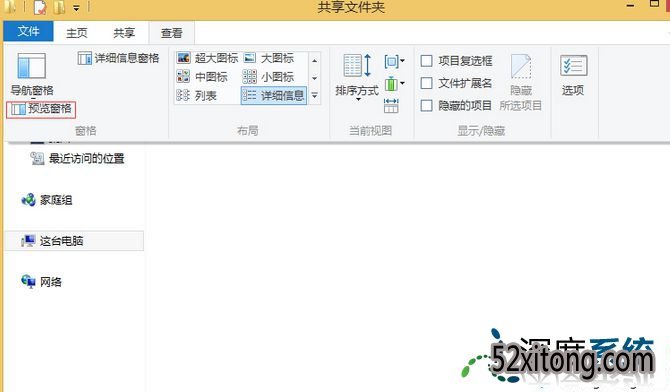Open the 文件 file menu
670x392 pixels.
(x=28, y=32)
